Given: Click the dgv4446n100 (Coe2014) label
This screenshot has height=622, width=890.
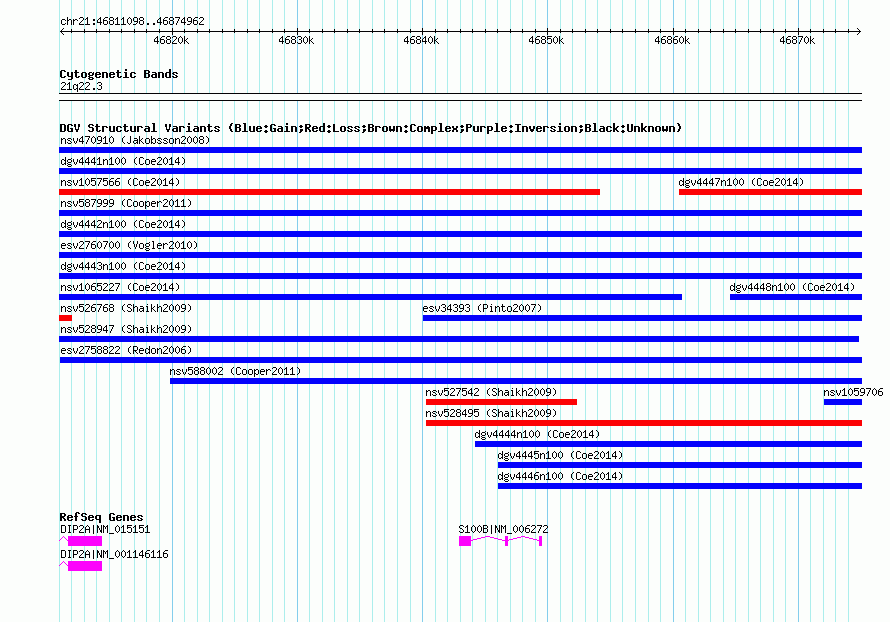Looking at the screenshot, I should 560,476.
